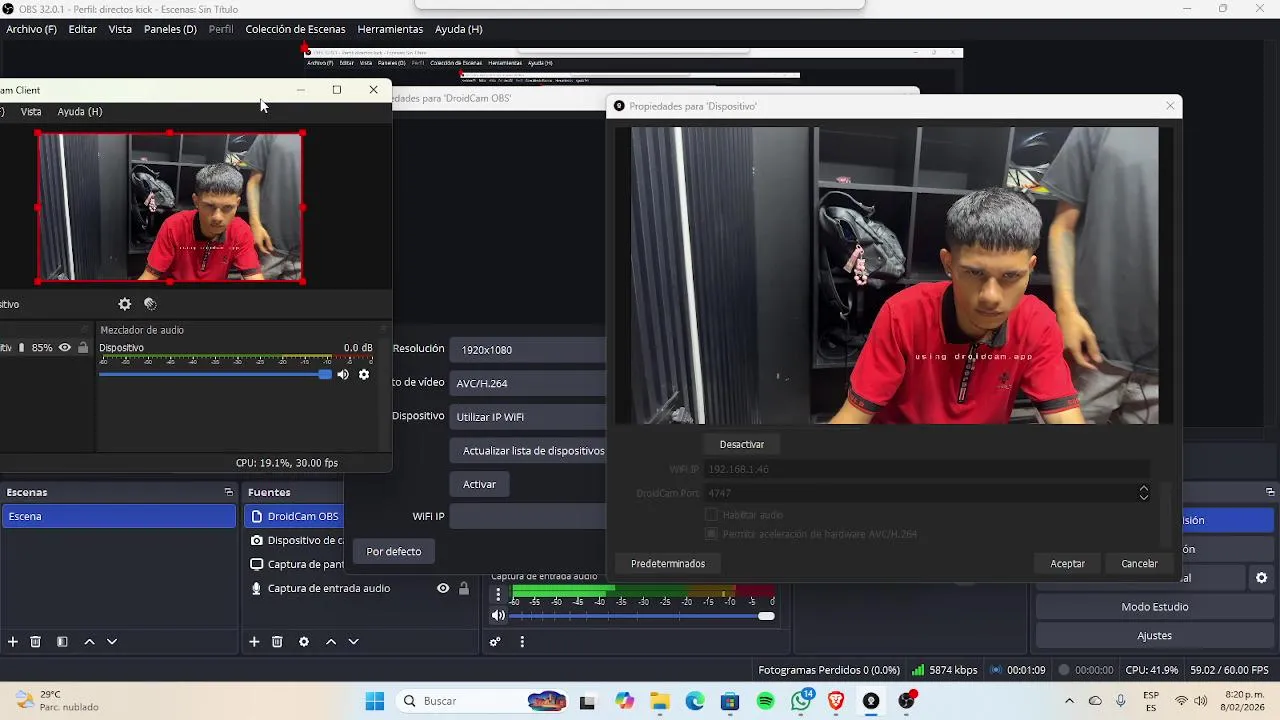Click Ajustes button
The image size is (1280, 720).
point(1155,636)
